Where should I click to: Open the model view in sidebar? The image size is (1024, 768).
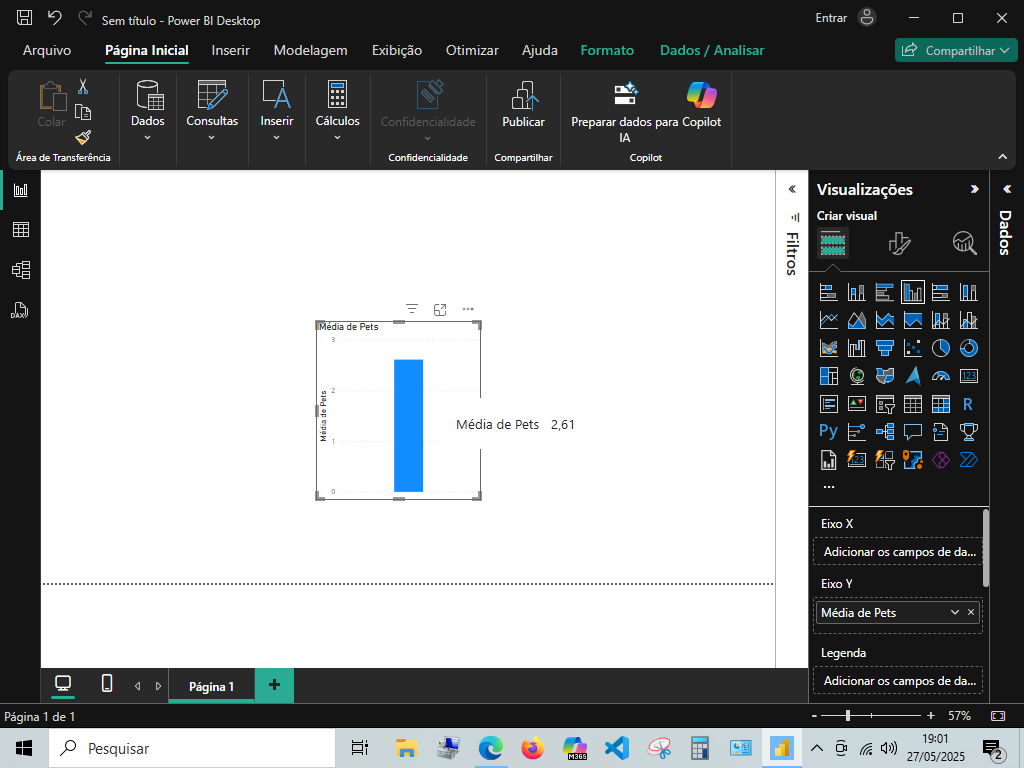coord(21,270)
